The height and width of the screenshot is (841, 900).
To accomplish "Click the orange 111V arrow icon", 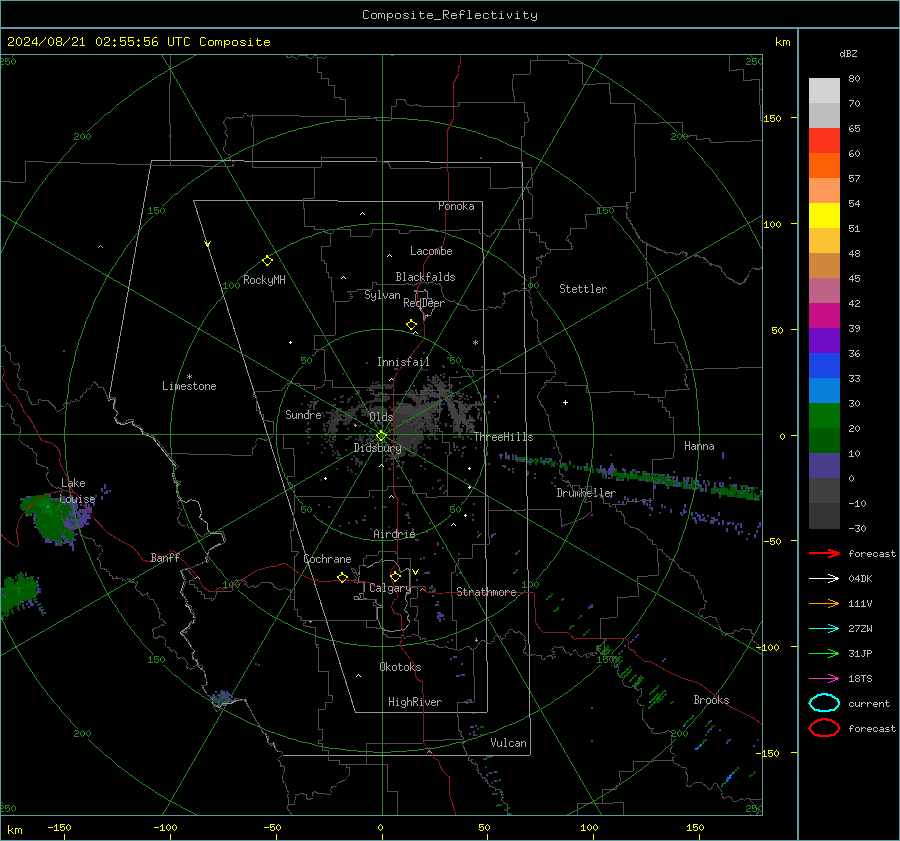I will pos(824,603).
